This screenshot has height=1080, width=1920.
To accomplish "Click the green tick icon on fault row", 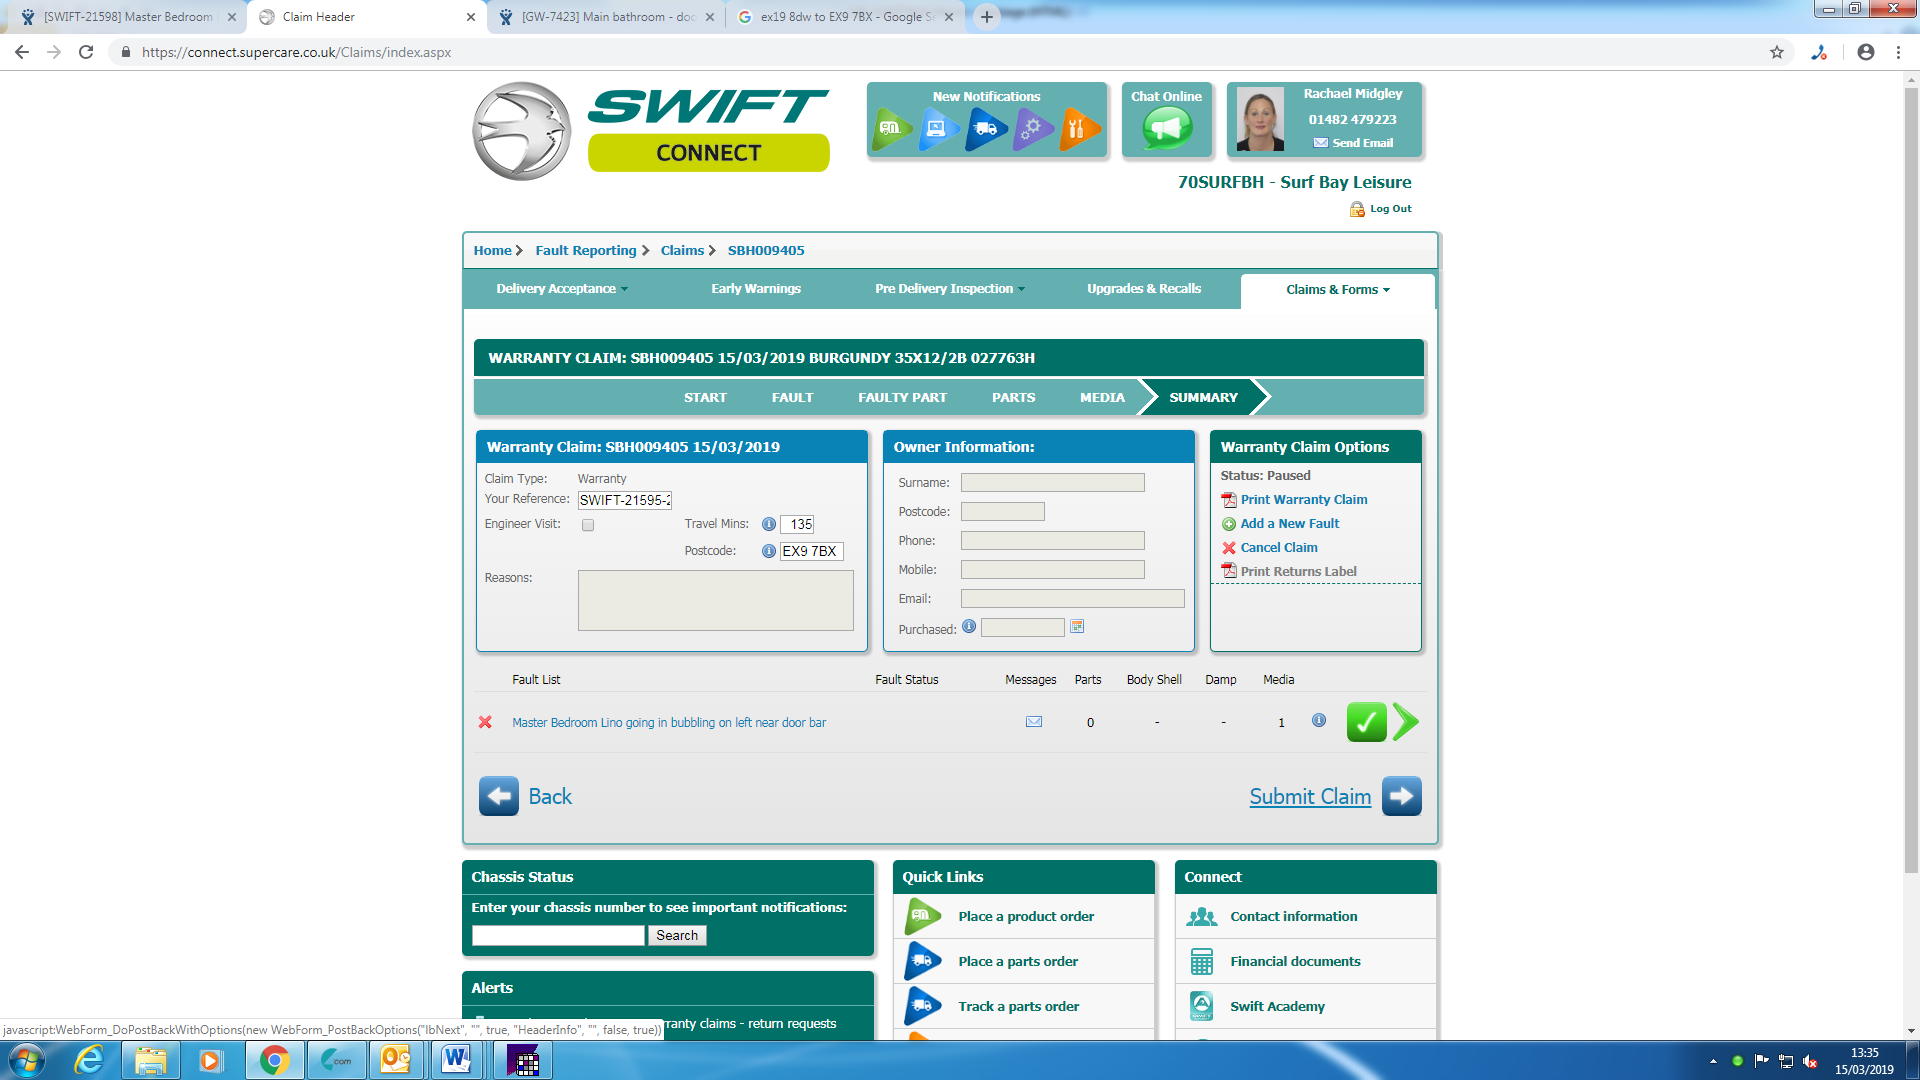I will (x=1366, y=722).
